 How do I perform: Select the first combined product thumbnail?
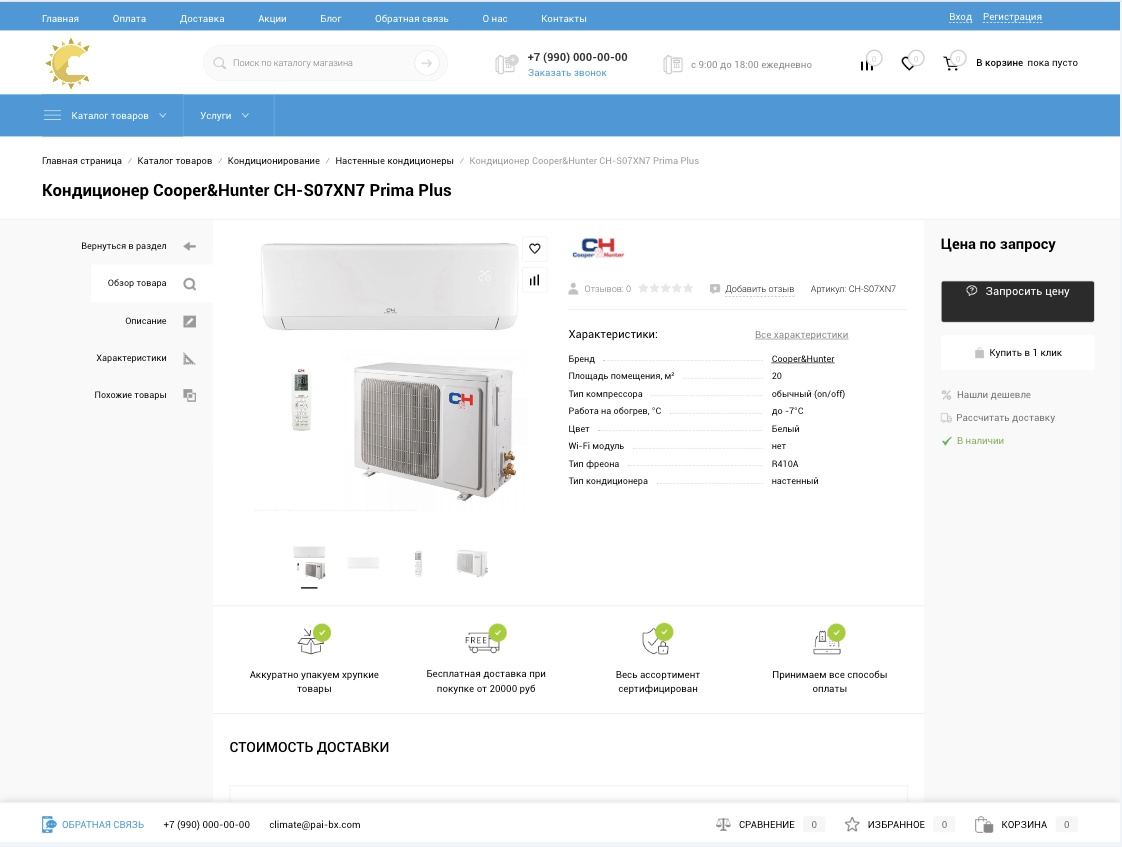tap(309, 563)
